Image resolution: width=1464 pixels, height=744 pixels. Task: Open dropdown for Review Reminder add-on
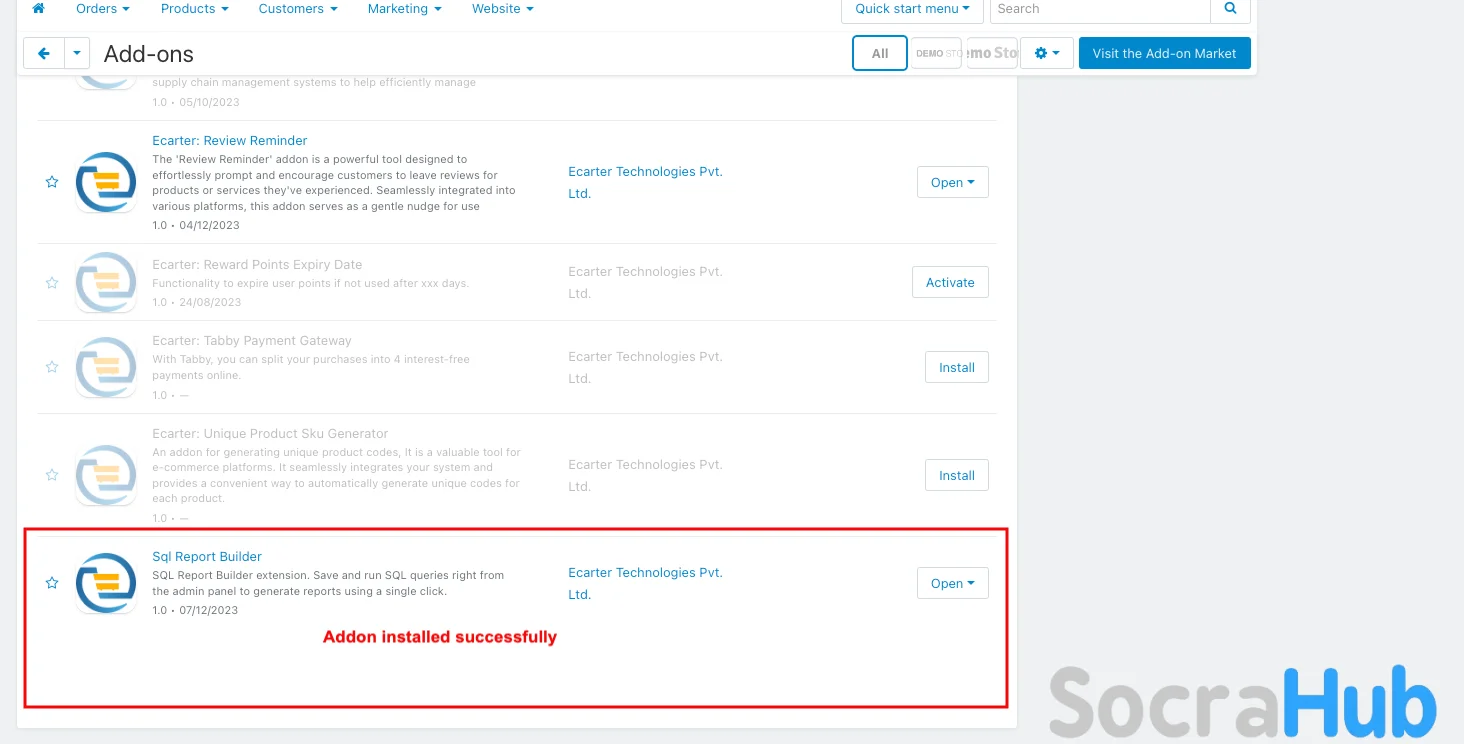coord(953,182)
